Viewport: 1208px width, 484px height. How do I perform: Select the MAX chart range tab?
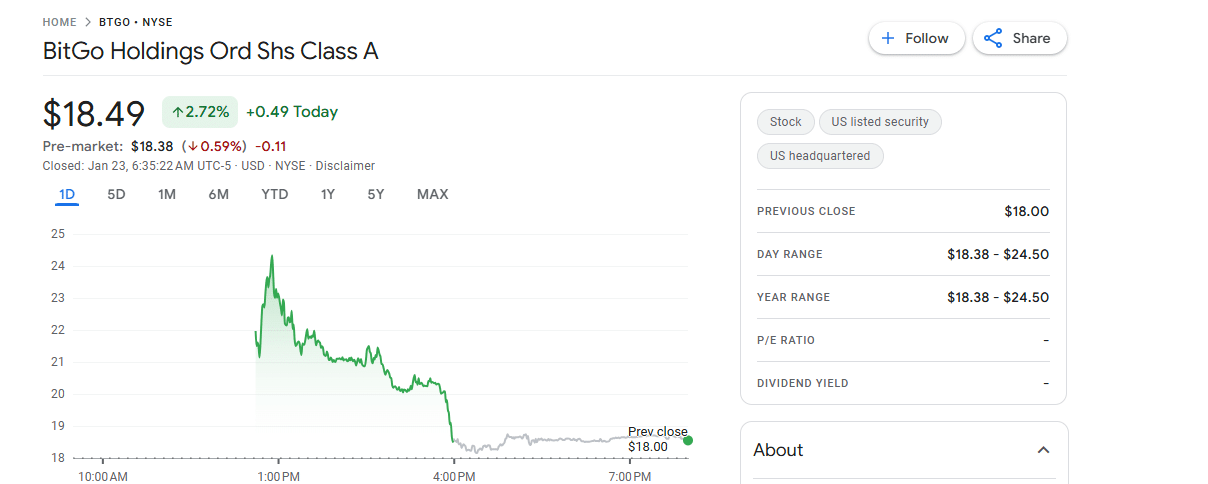click(x=432, y=194)
